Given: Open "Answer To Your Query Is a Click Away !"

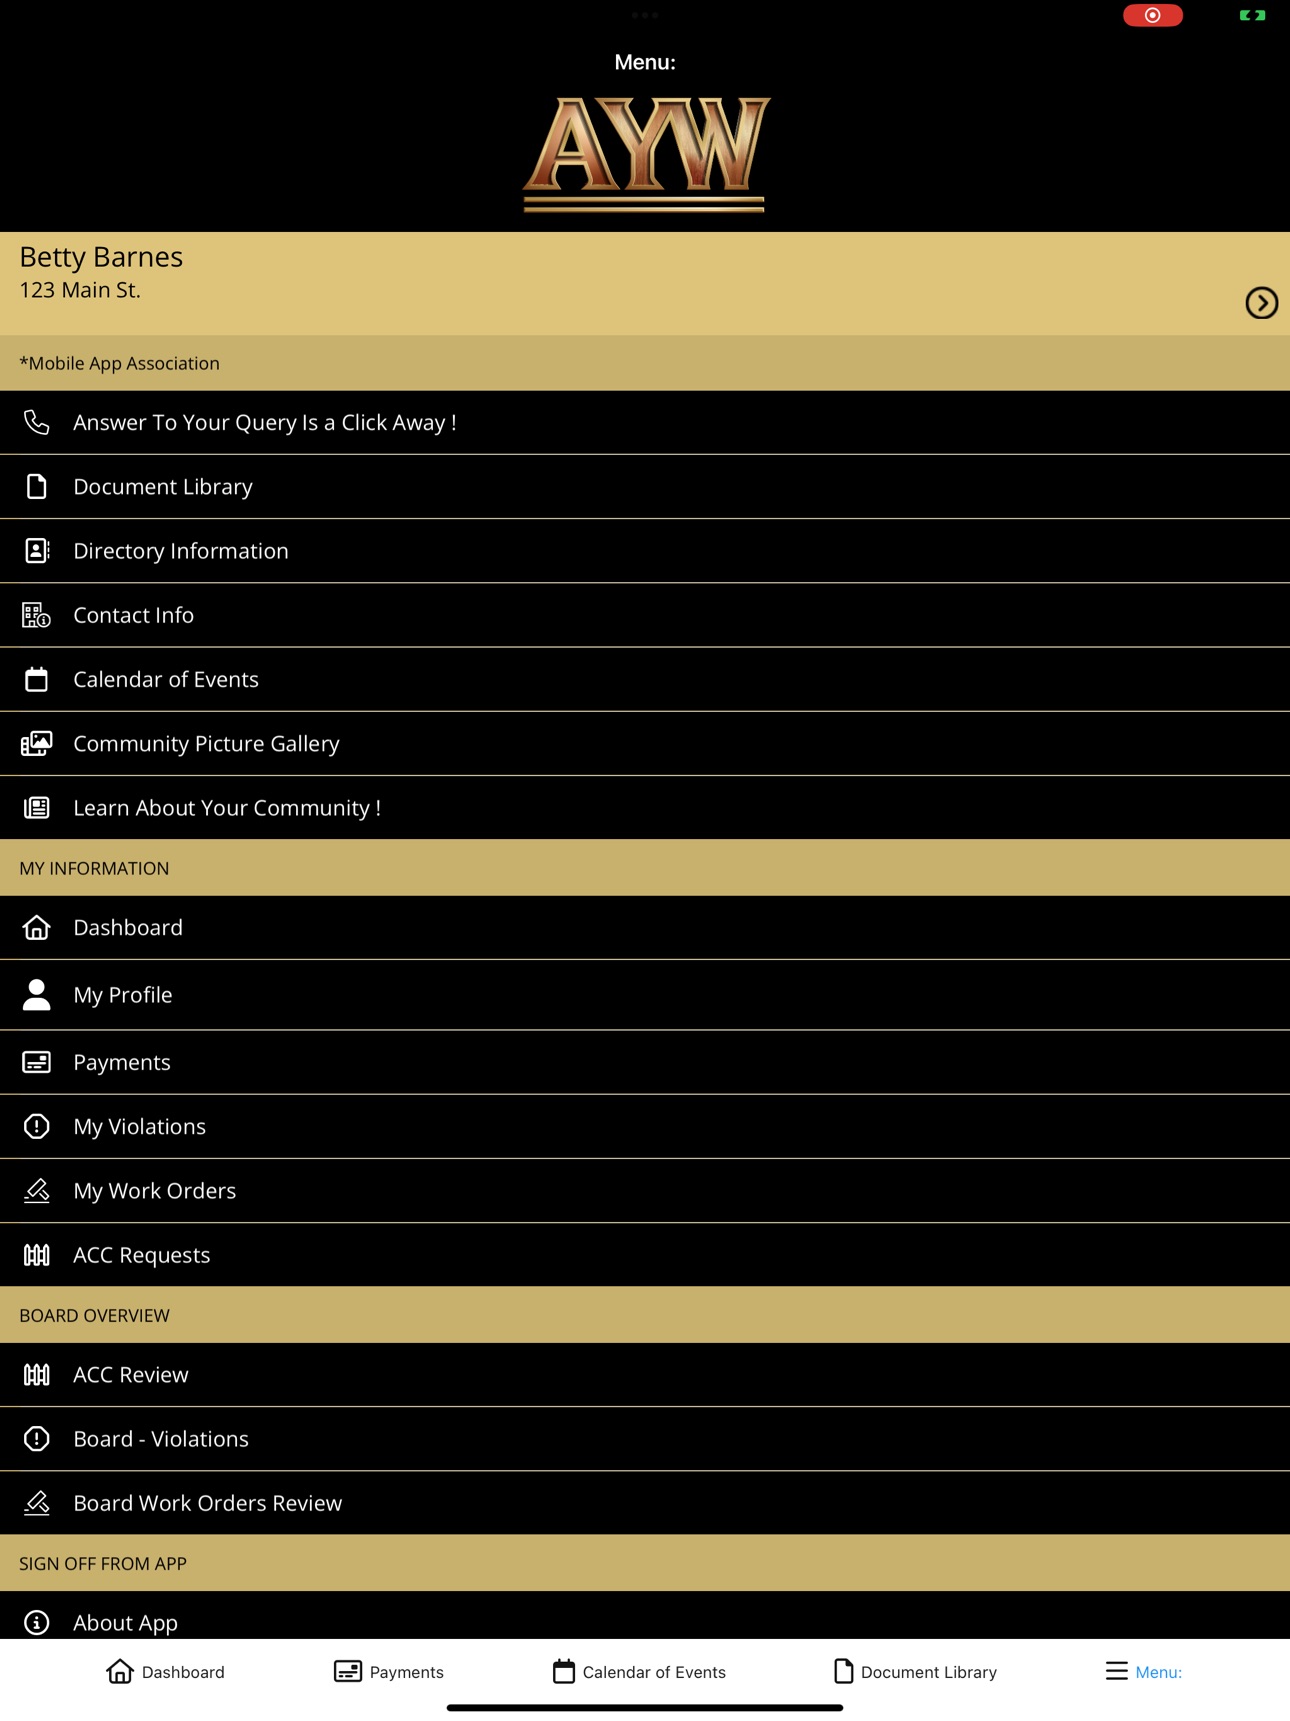Looking at the screenshot, I should click(645, 422).
